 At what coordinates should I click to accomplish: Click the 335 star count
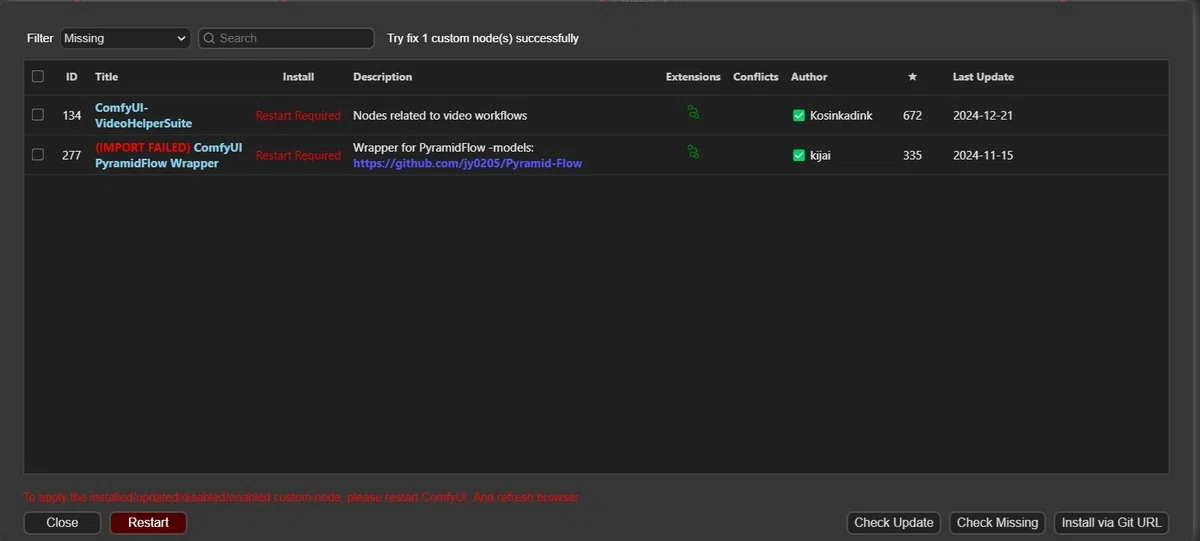coord(912,155)
